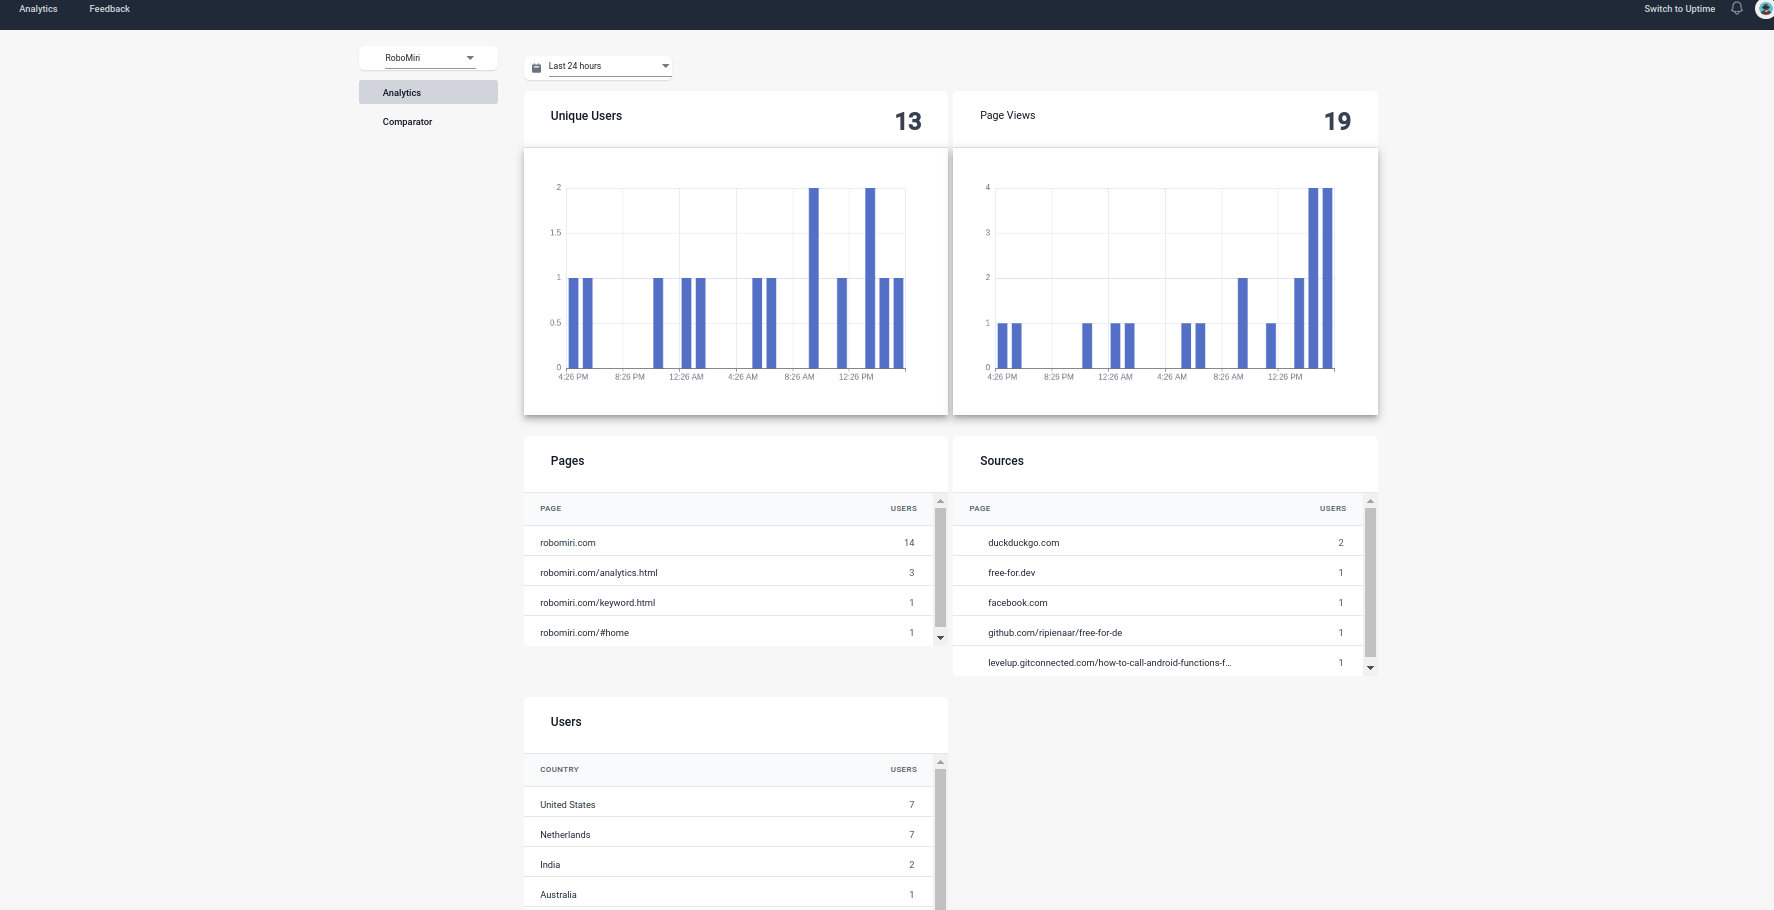The image size is (1774, 910).
Task: Click the Sources table USERS column header
Action: [x=1332, y=508]
